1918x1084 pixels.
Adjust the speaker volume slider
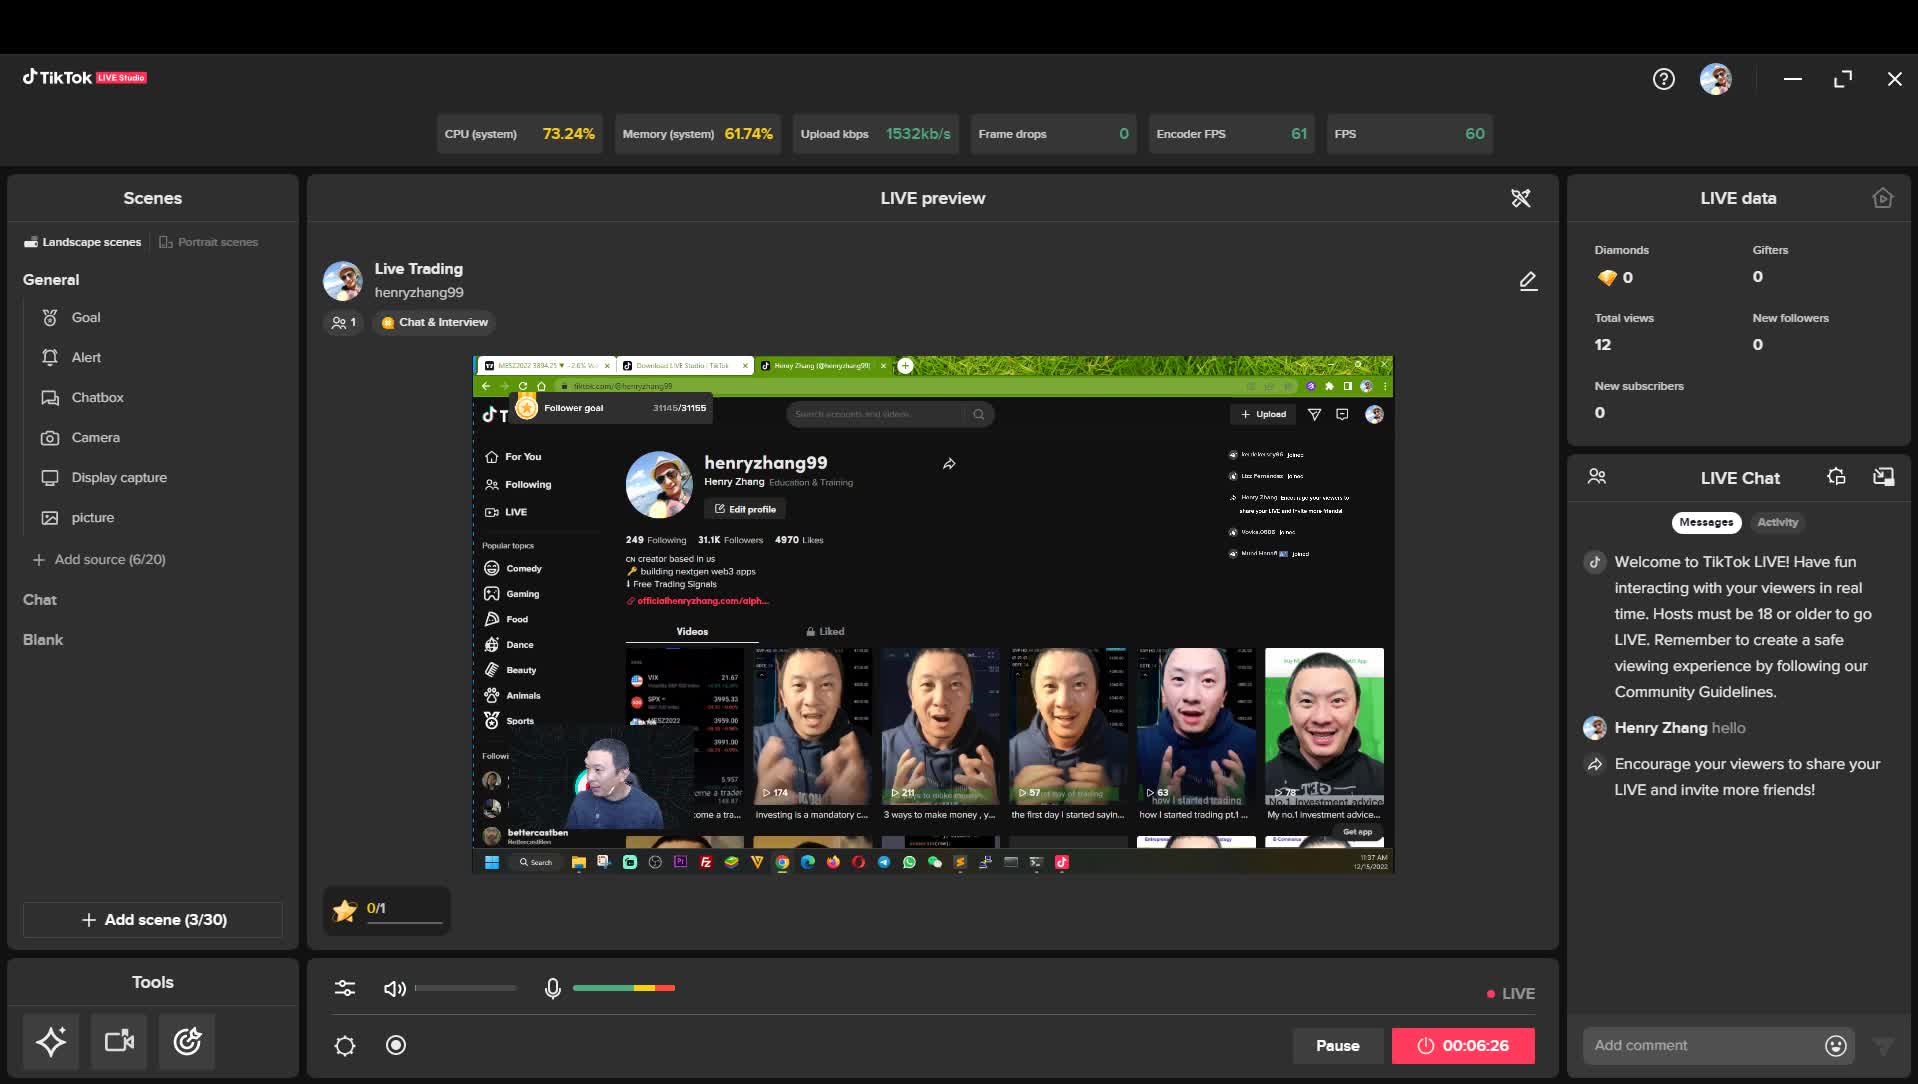465,989
